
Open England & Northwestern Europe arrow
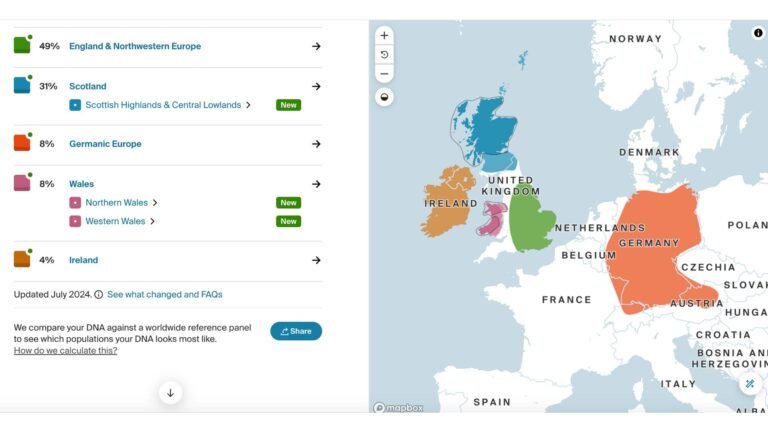pyautogui.click(x=316, y=46)
